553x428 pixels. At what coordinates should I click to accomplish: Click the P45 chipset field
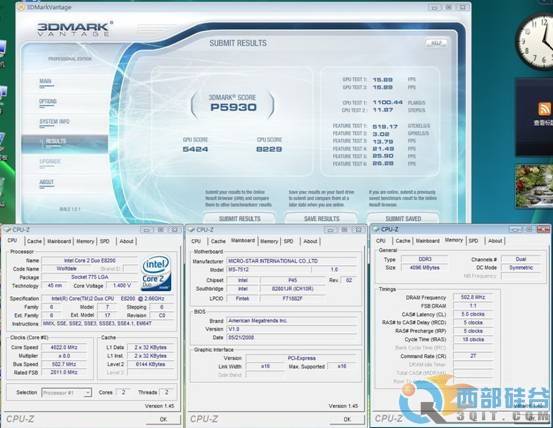[292, 280]
